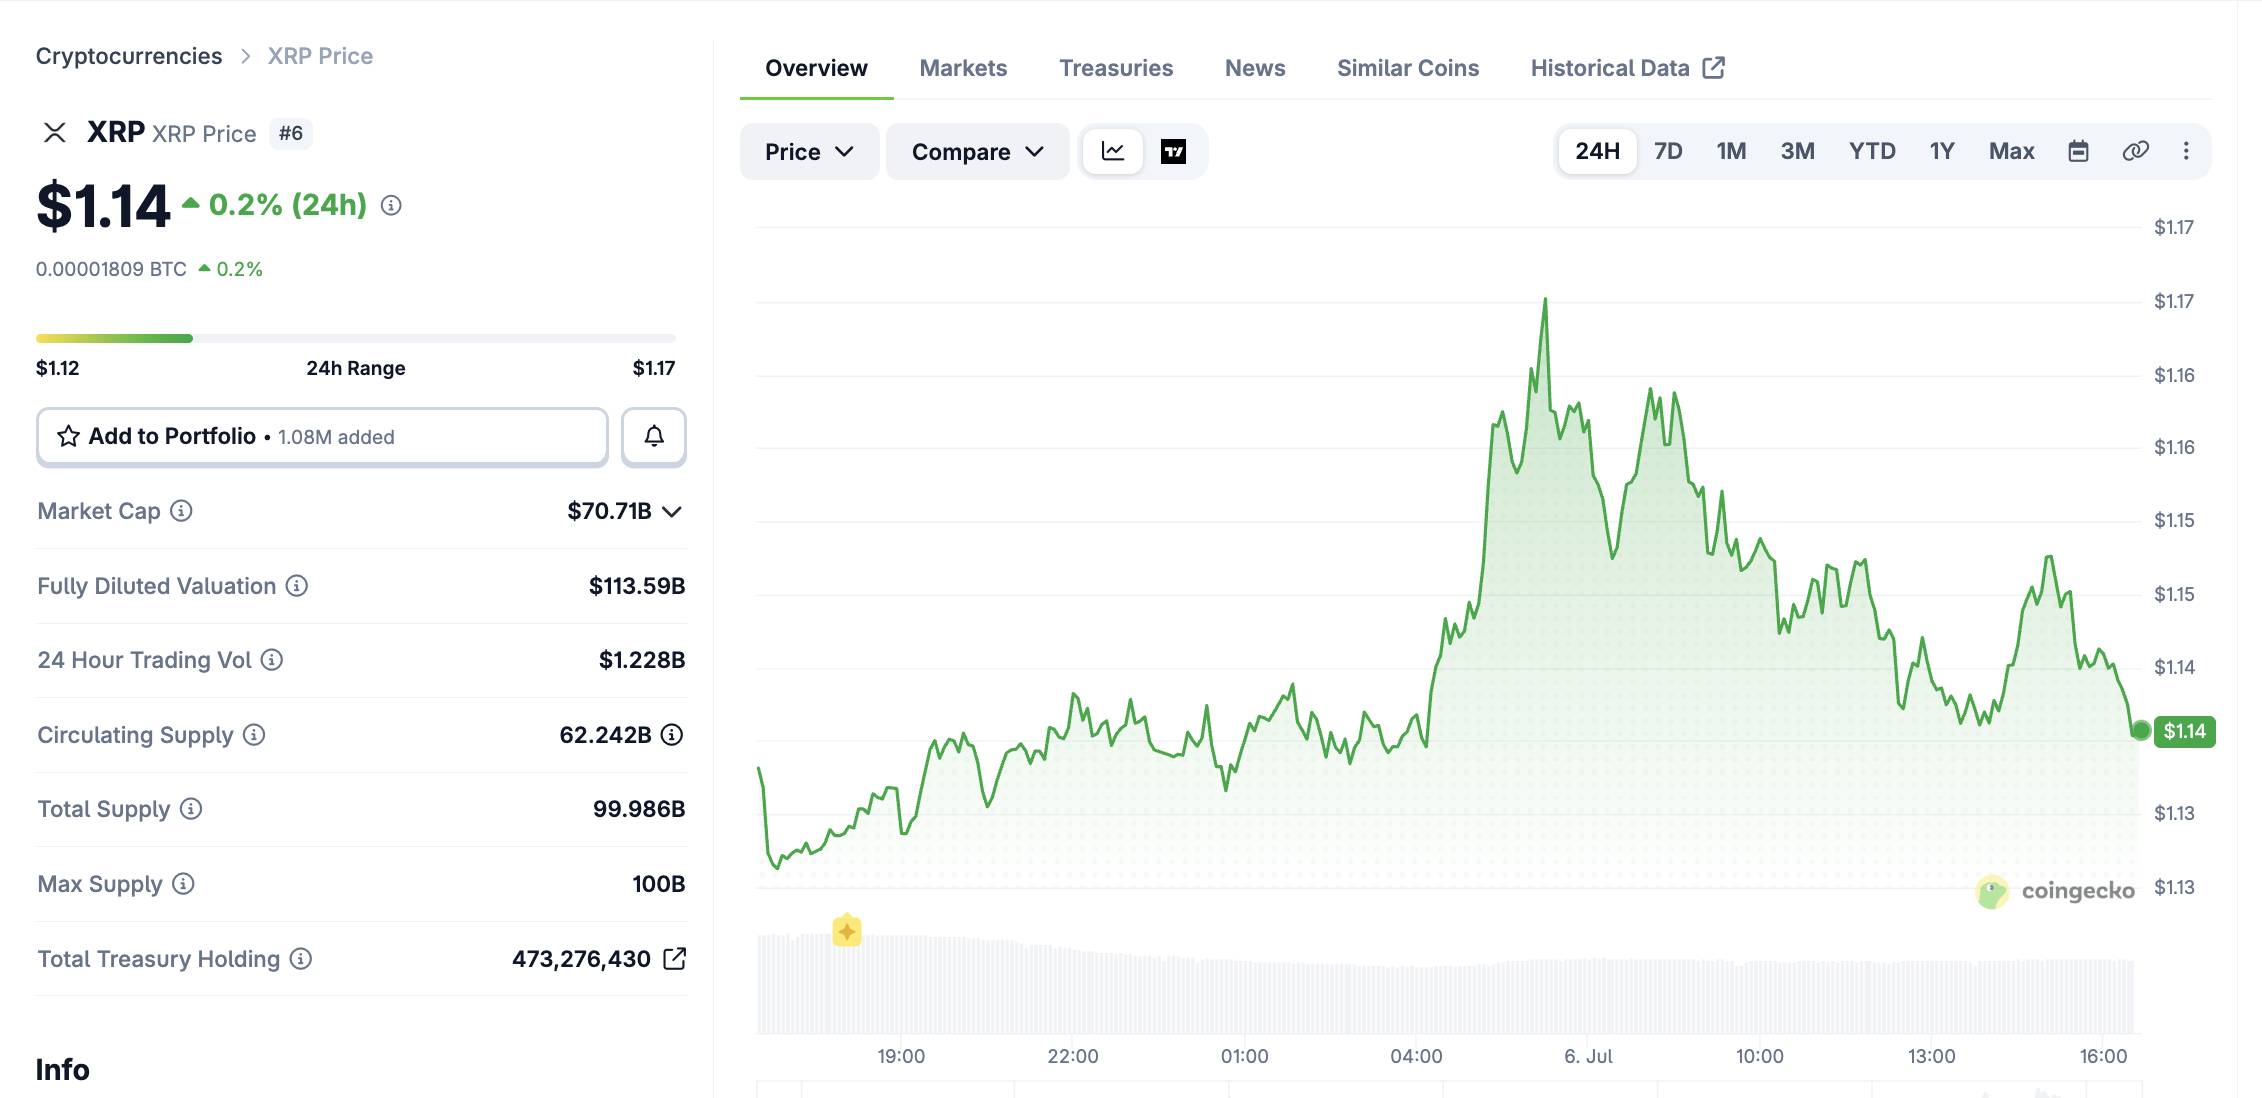
Task: Expand Market Cap details chevron
Action: click(672, 512)
